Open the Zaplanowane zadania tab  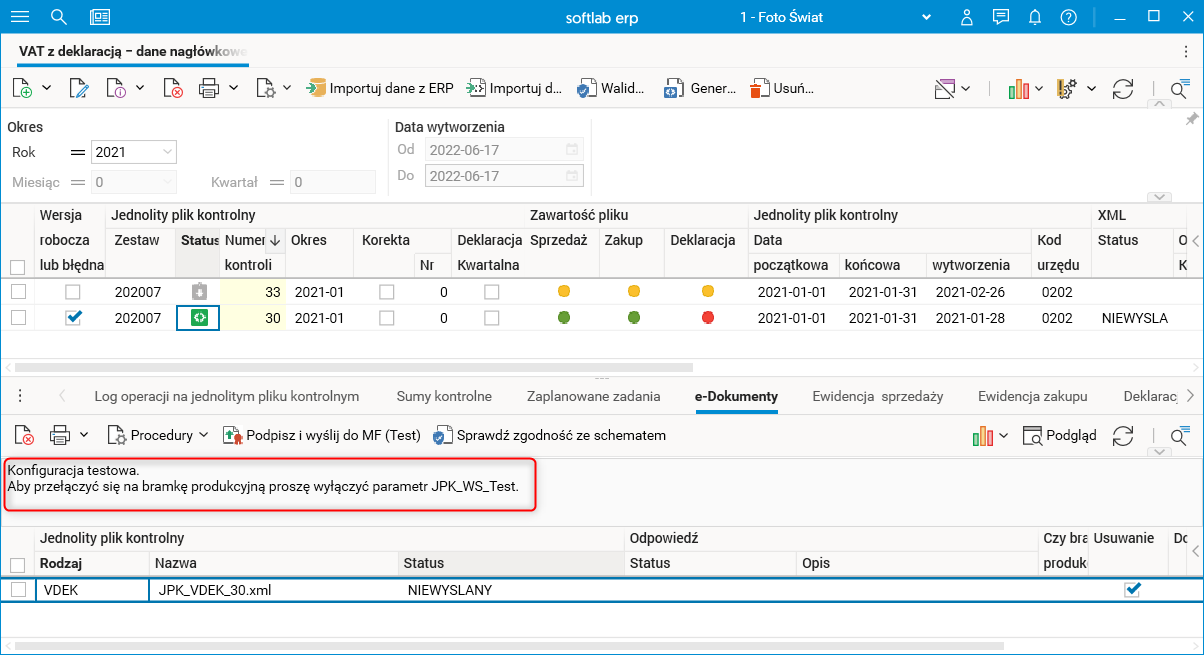(593, 396)
